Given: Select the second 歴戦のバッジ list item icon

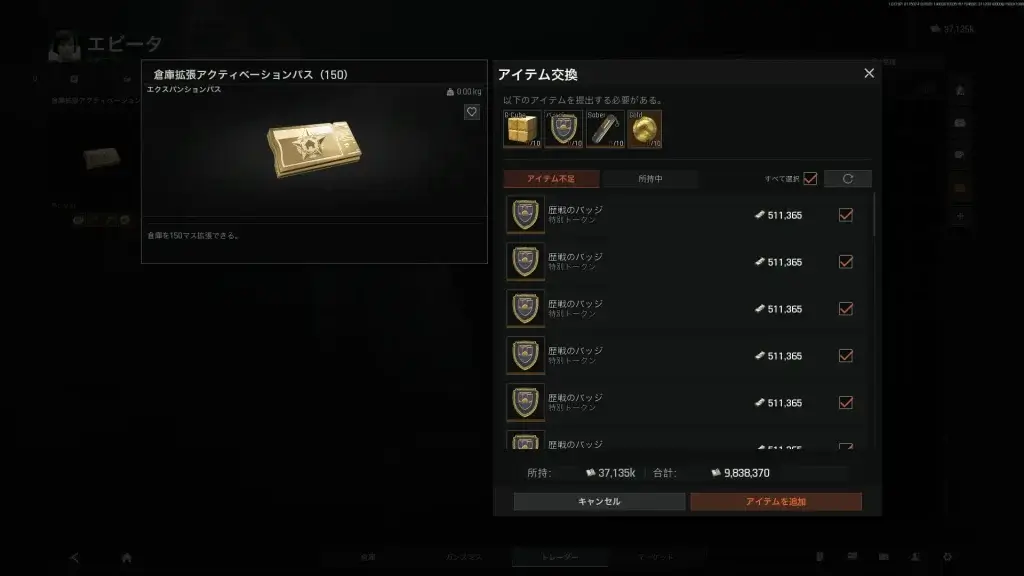Looking at the screenshot, I should (x=525, y=262).
